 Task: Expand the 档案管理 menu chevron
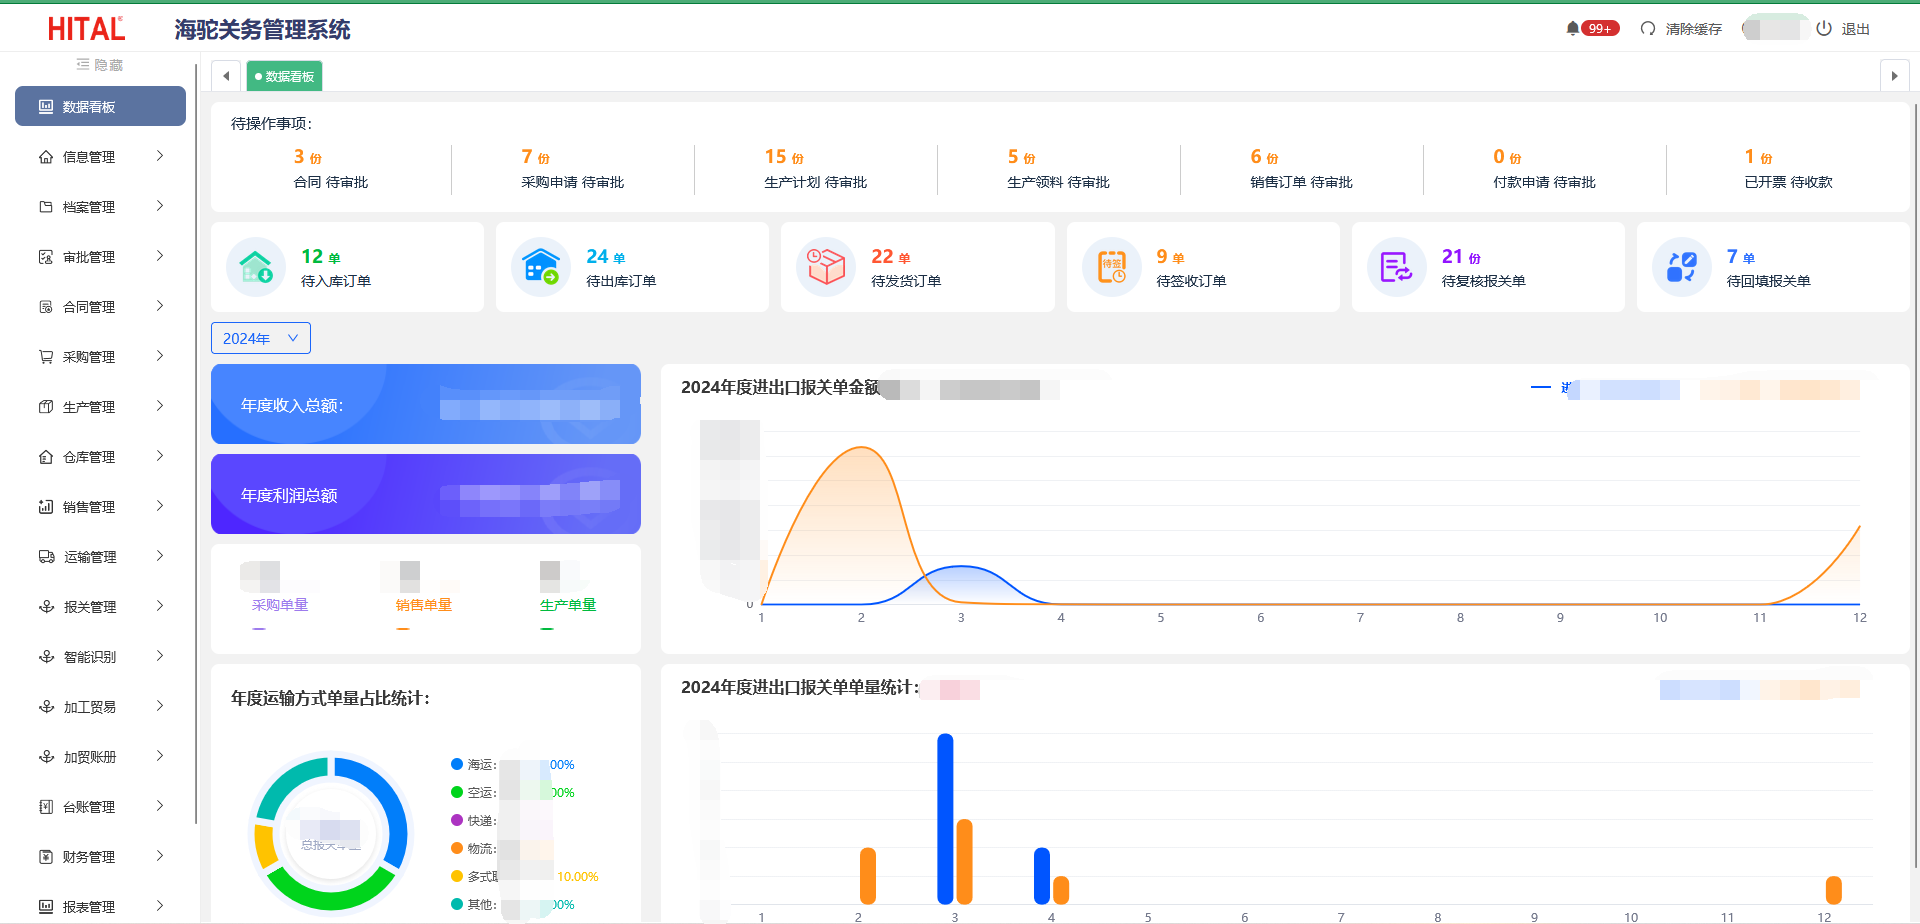click(x=160, y=206)
